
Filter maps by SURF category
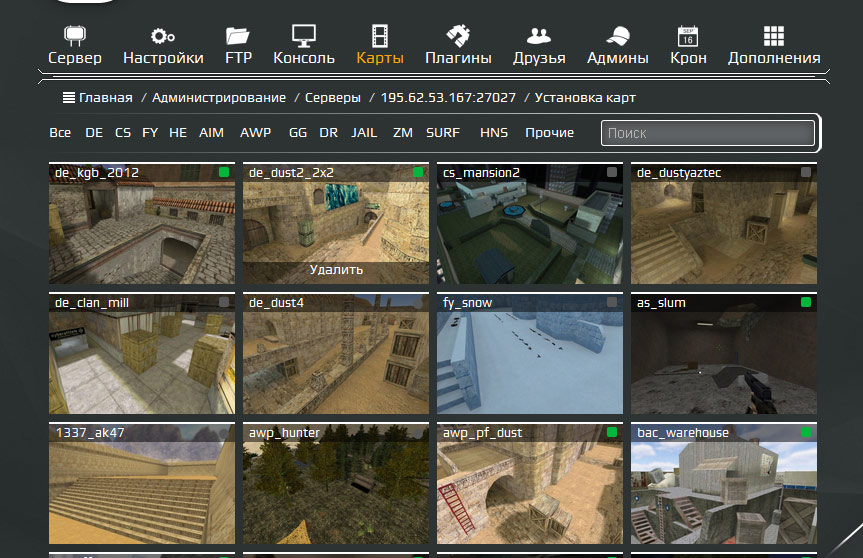click(443, 133)
